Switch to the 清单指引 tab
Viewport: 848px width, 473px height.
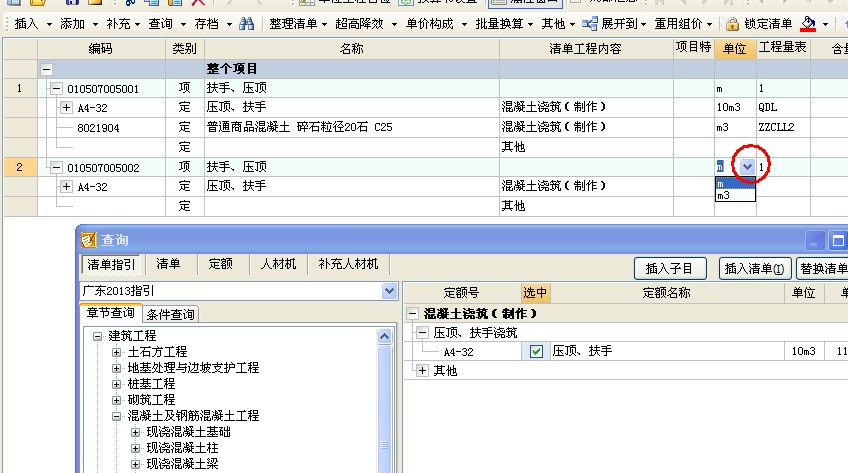coord(111,264)
